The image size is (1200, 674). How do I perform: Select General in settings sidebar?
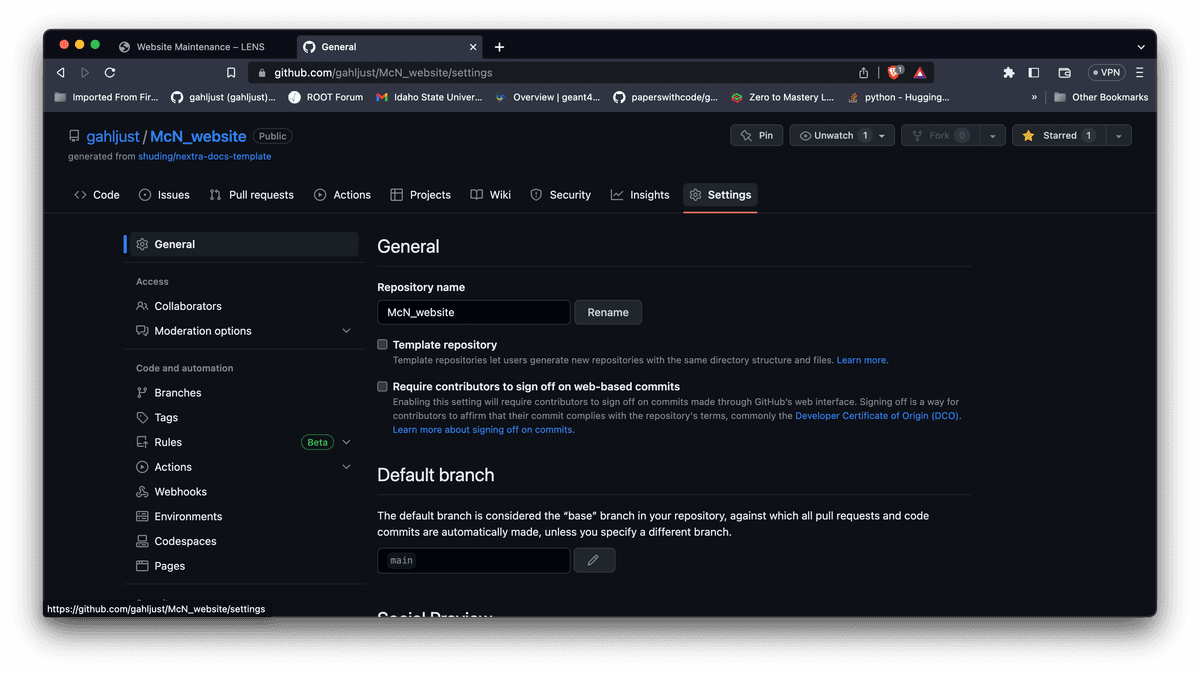(x=244, y=244)
